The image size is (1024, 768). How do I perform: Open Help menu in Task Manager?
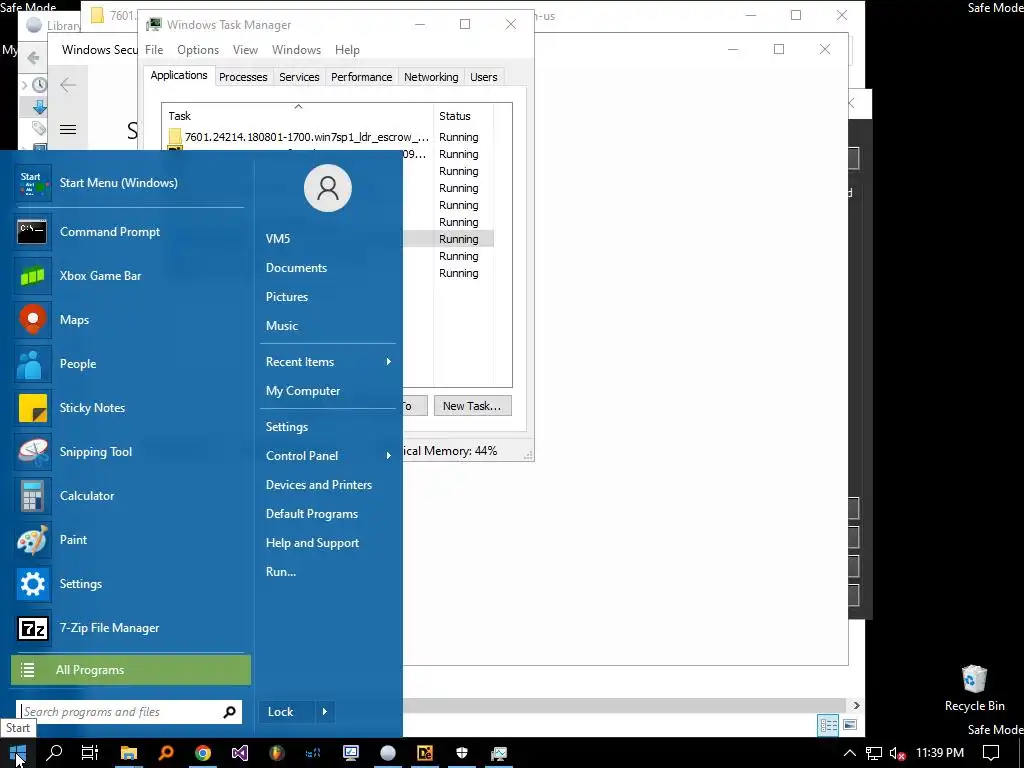coord(347,50)
